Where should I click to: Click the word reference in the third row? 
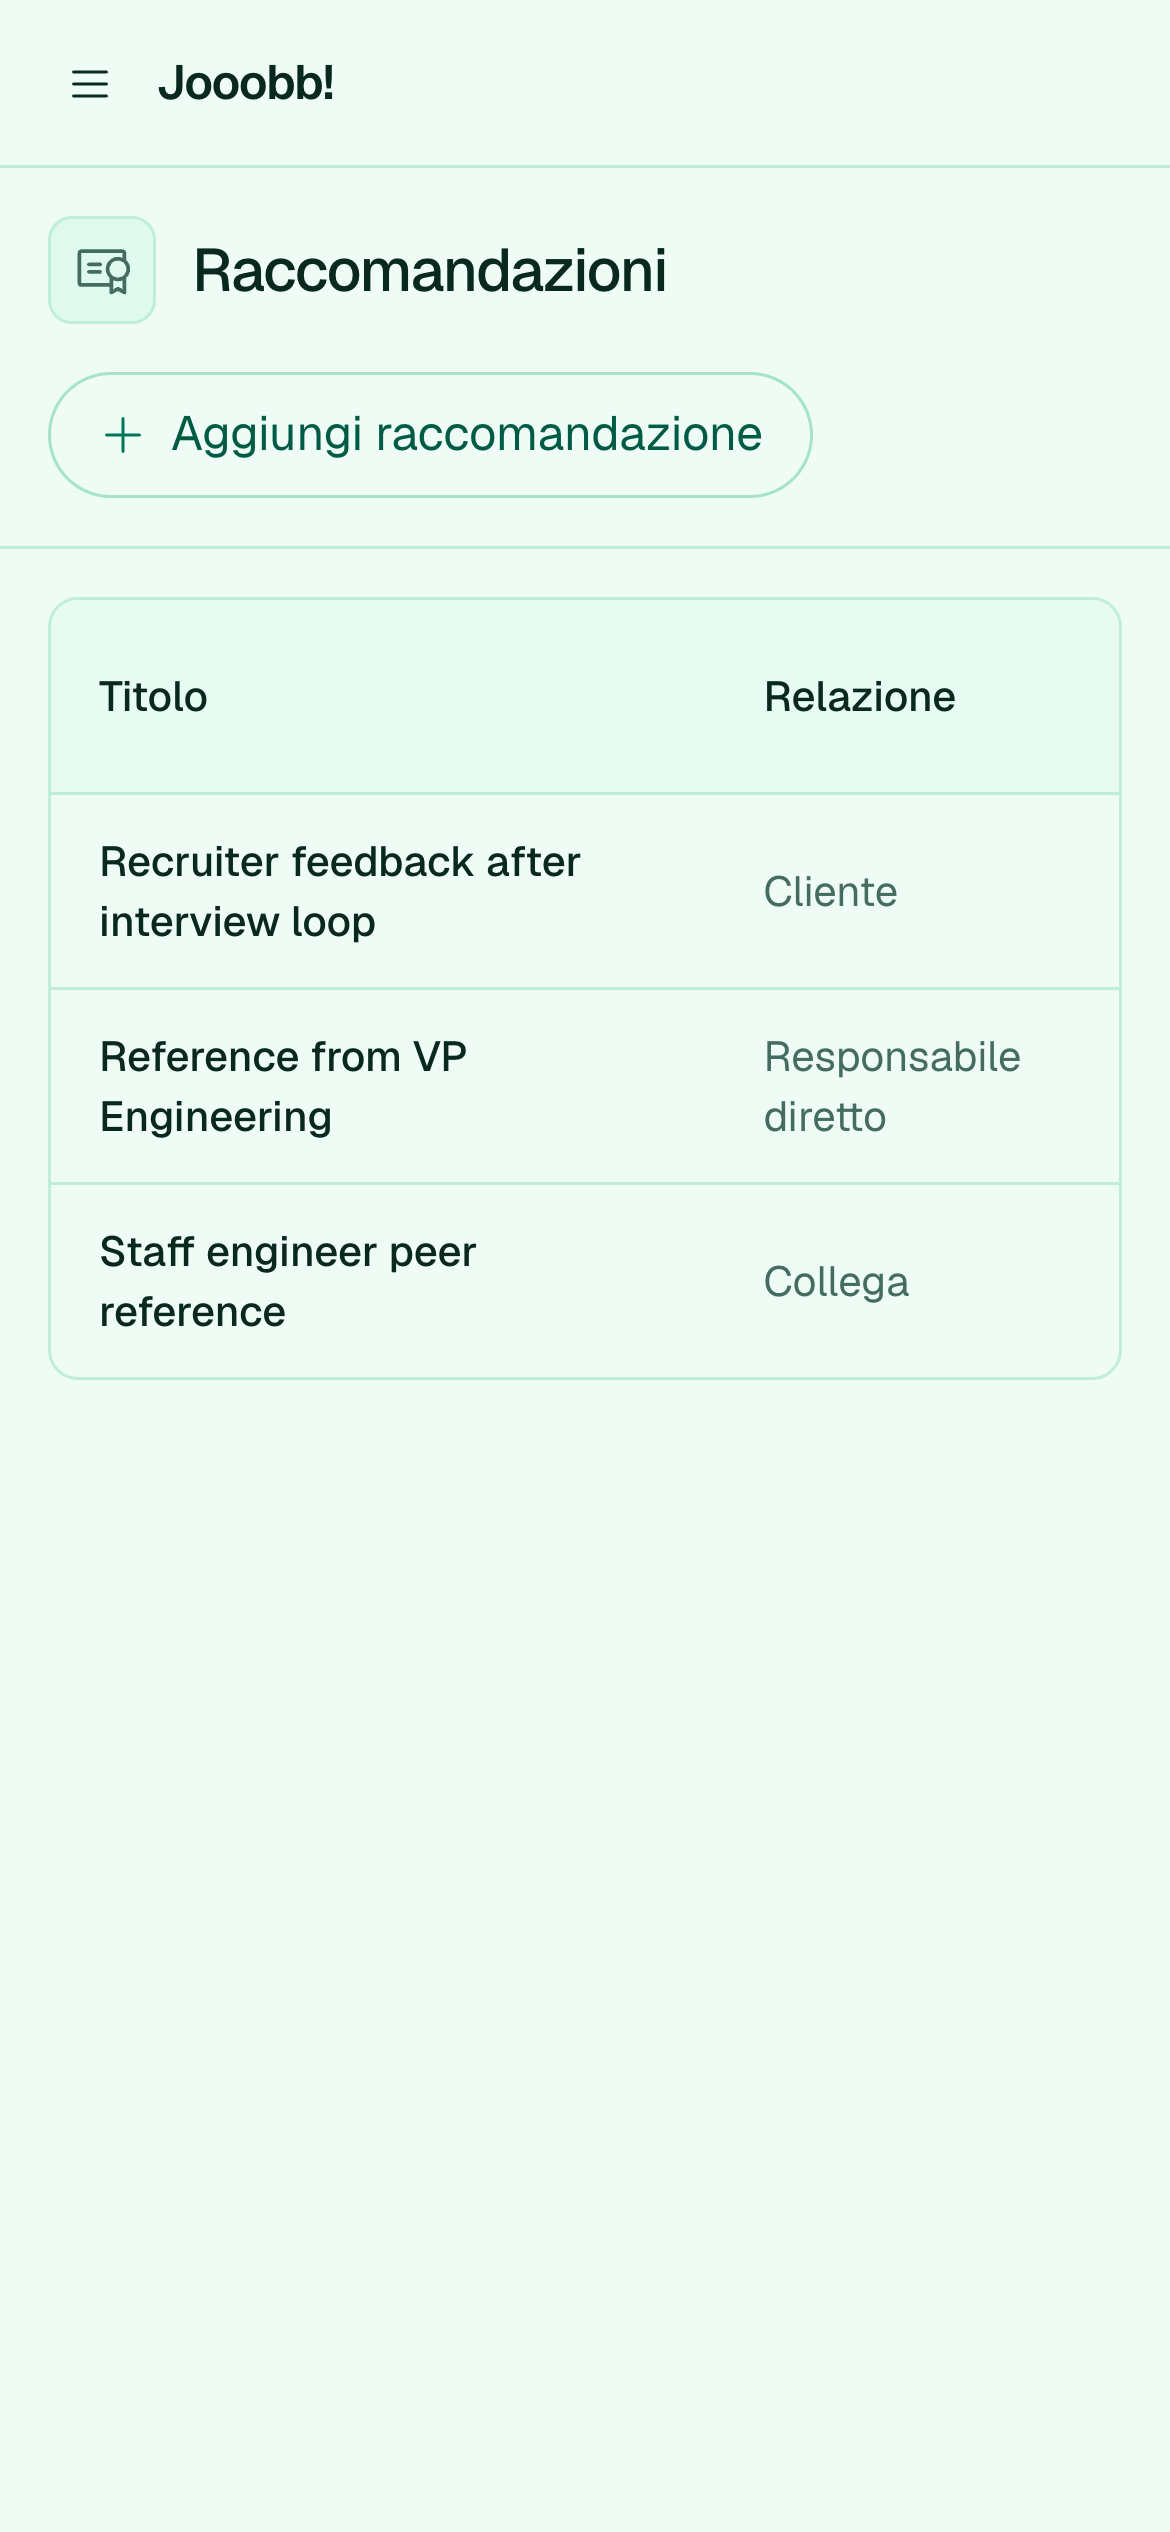coord(193,1312)
